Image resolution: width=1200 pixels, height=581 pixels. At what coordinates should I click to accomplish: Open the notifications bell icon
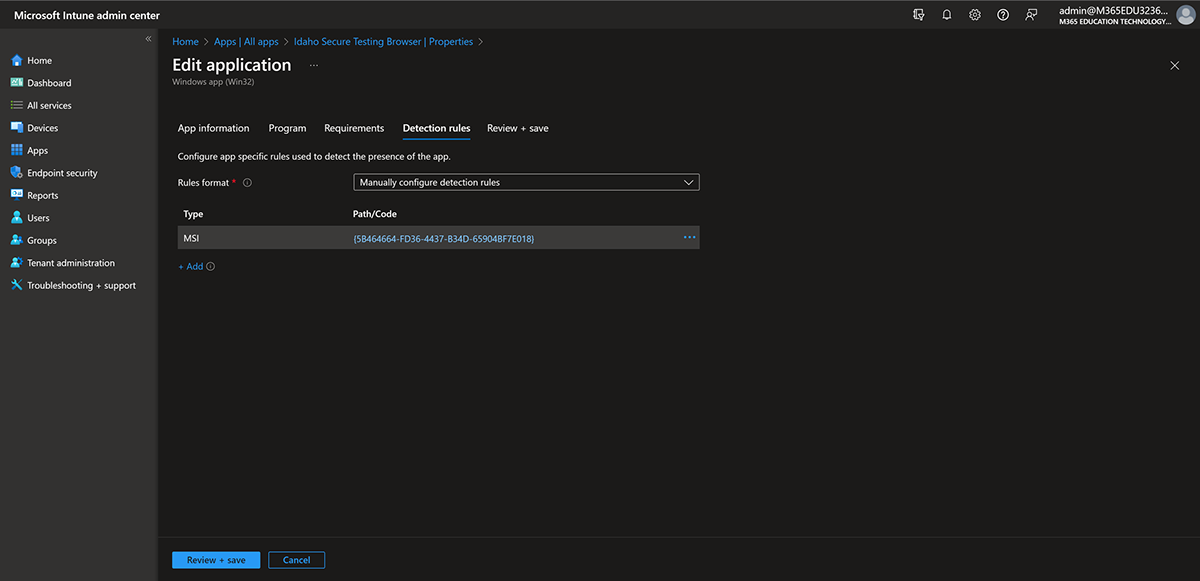[x=947, y=15]
